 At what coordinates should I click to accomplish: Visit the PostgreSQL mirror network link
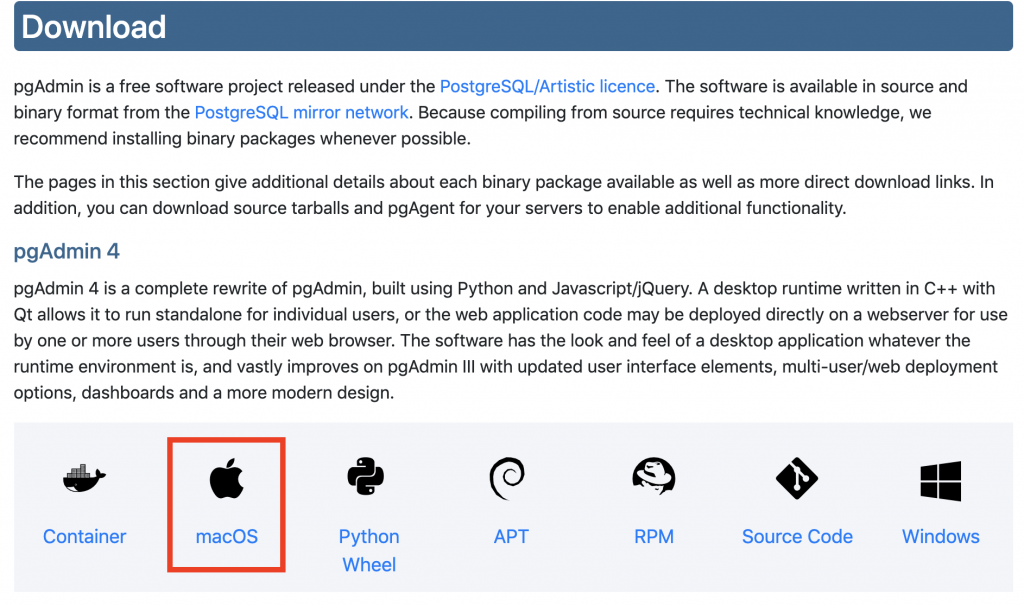click(301, 113)
